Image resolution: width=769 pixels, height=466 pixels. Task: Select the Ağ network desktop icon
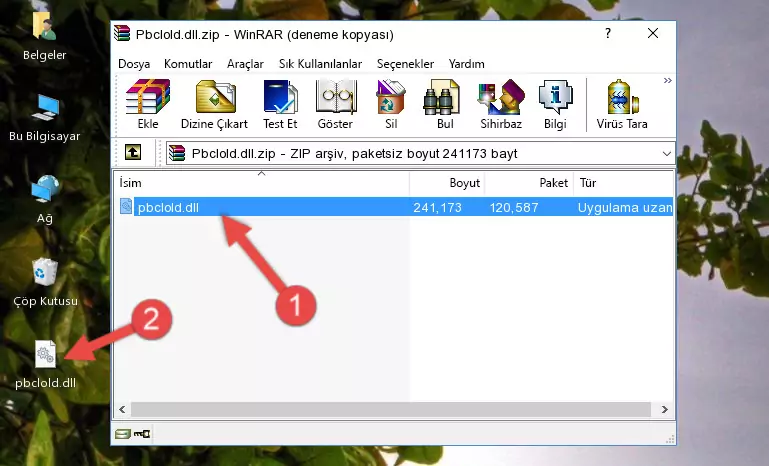coord(45,200)
